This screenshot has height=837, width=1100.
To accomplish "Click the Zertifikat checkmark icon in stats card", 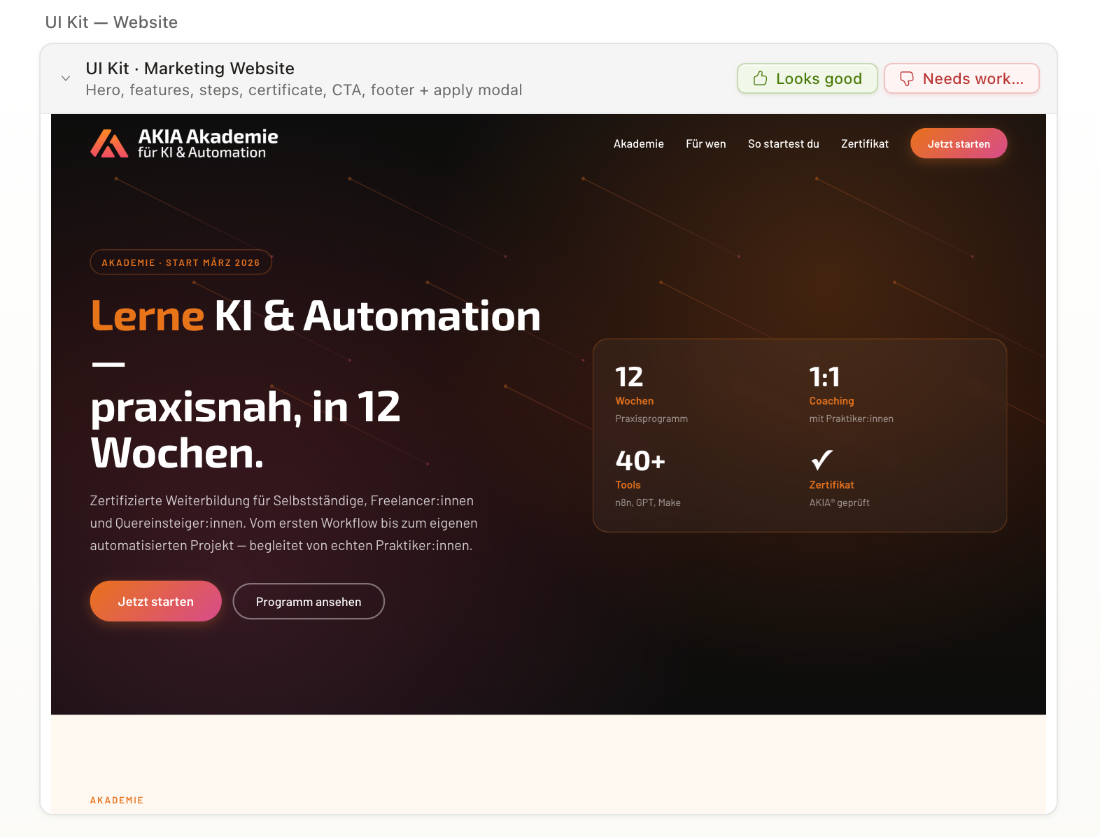I will click(x=821, y=460).
